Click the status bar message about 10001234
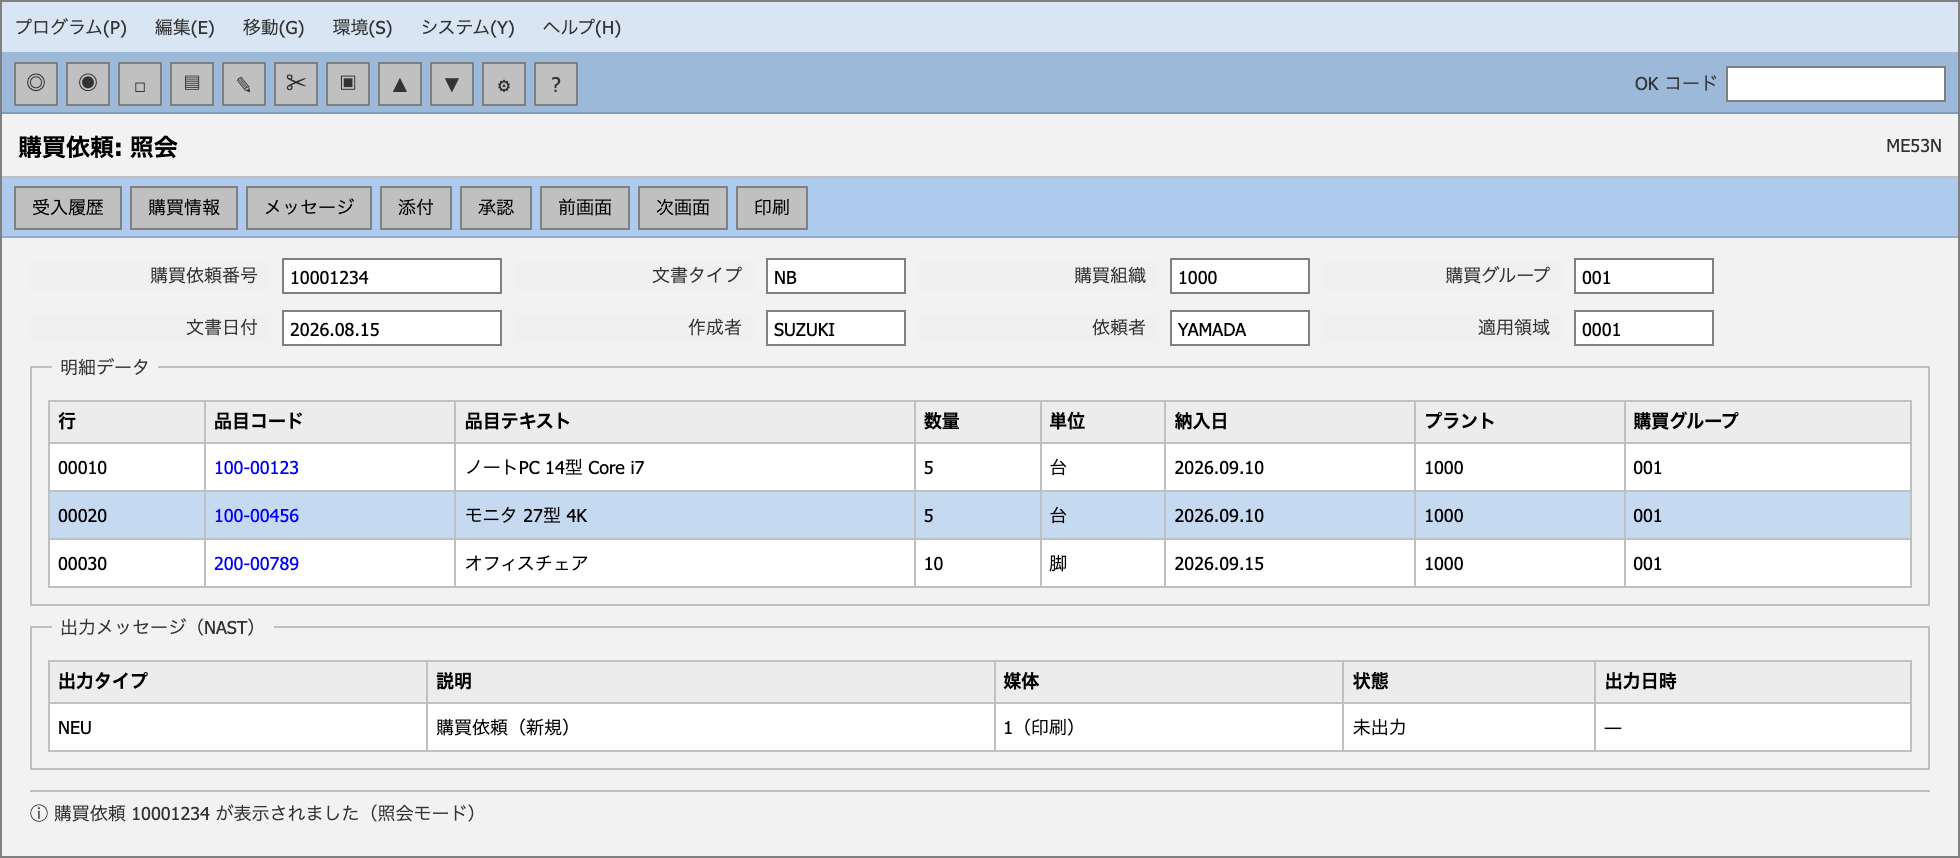The height and width of the screenshot is (858, 1960). [254, 814]
